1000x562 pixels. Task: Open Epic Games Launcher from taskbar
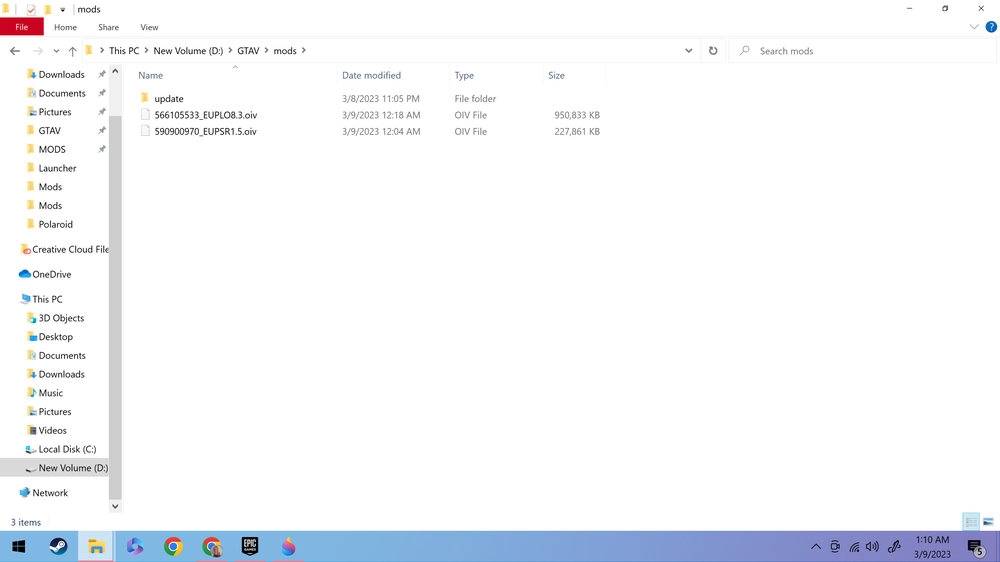point(250,547)
